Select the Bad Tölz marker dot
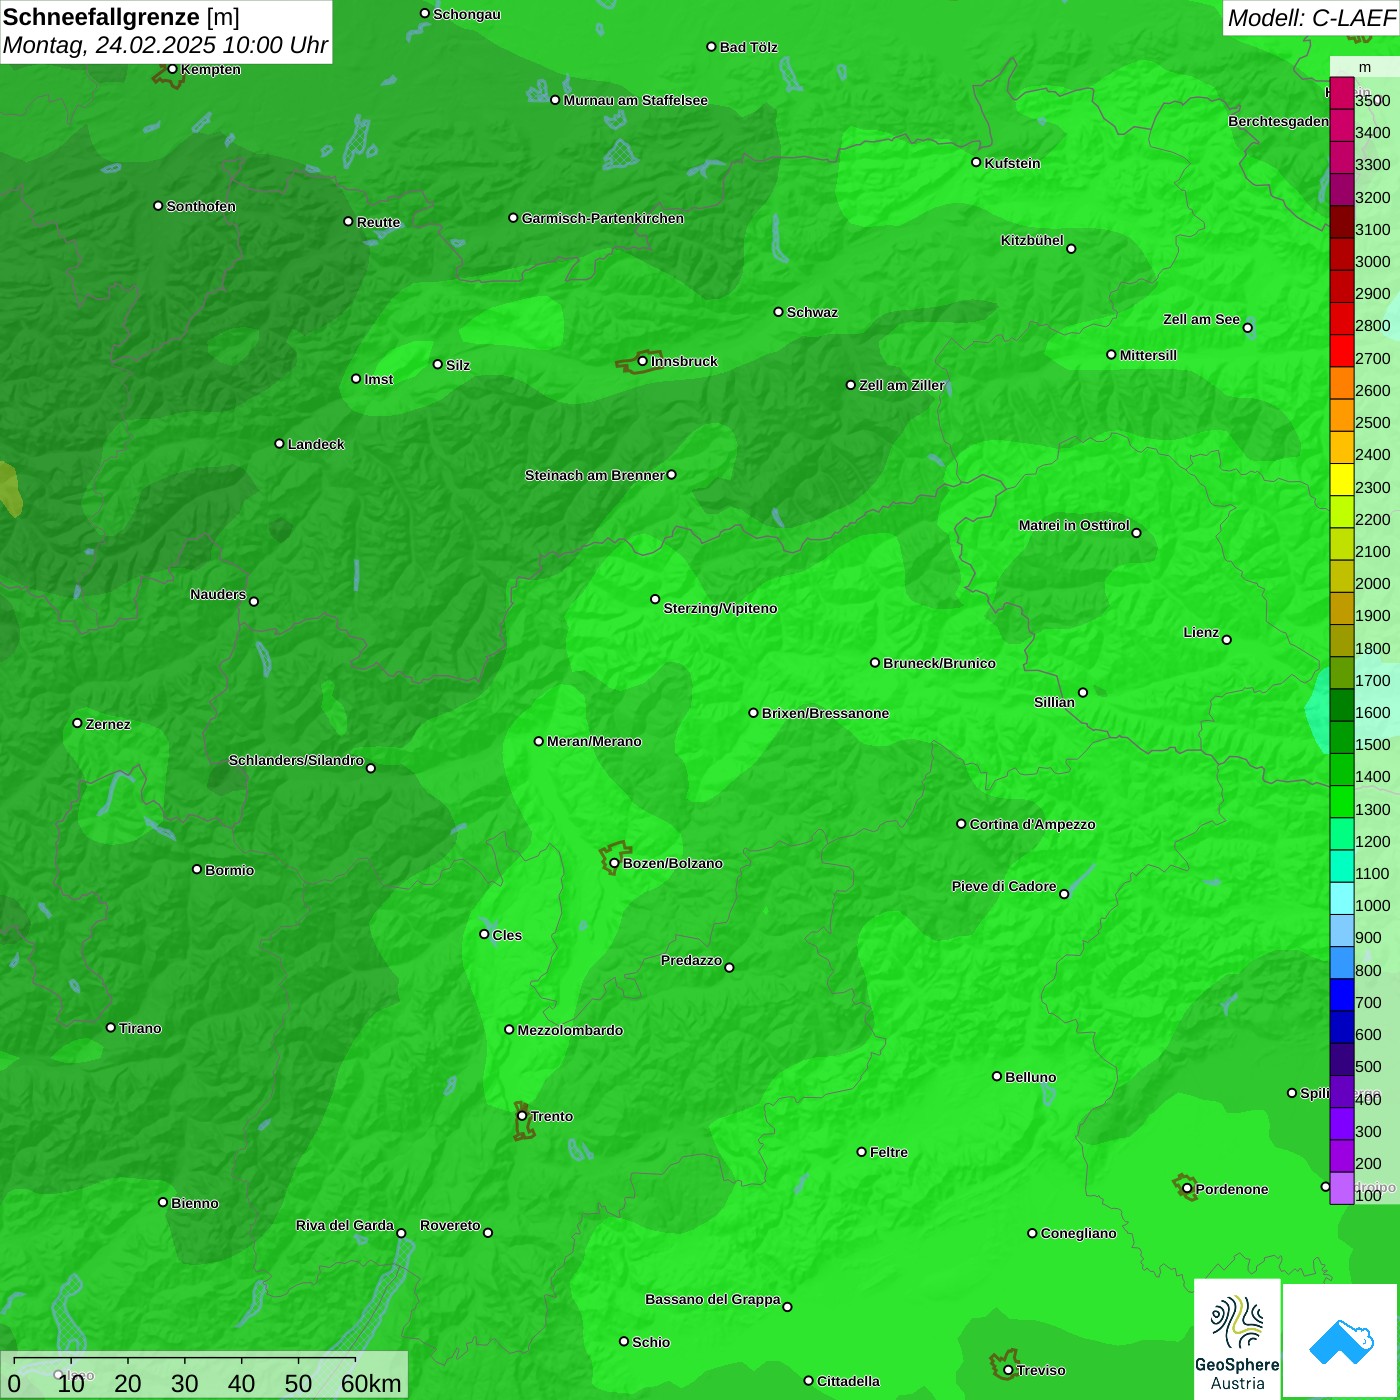This screenshot has width=1400, height=1400. point(711,46)
